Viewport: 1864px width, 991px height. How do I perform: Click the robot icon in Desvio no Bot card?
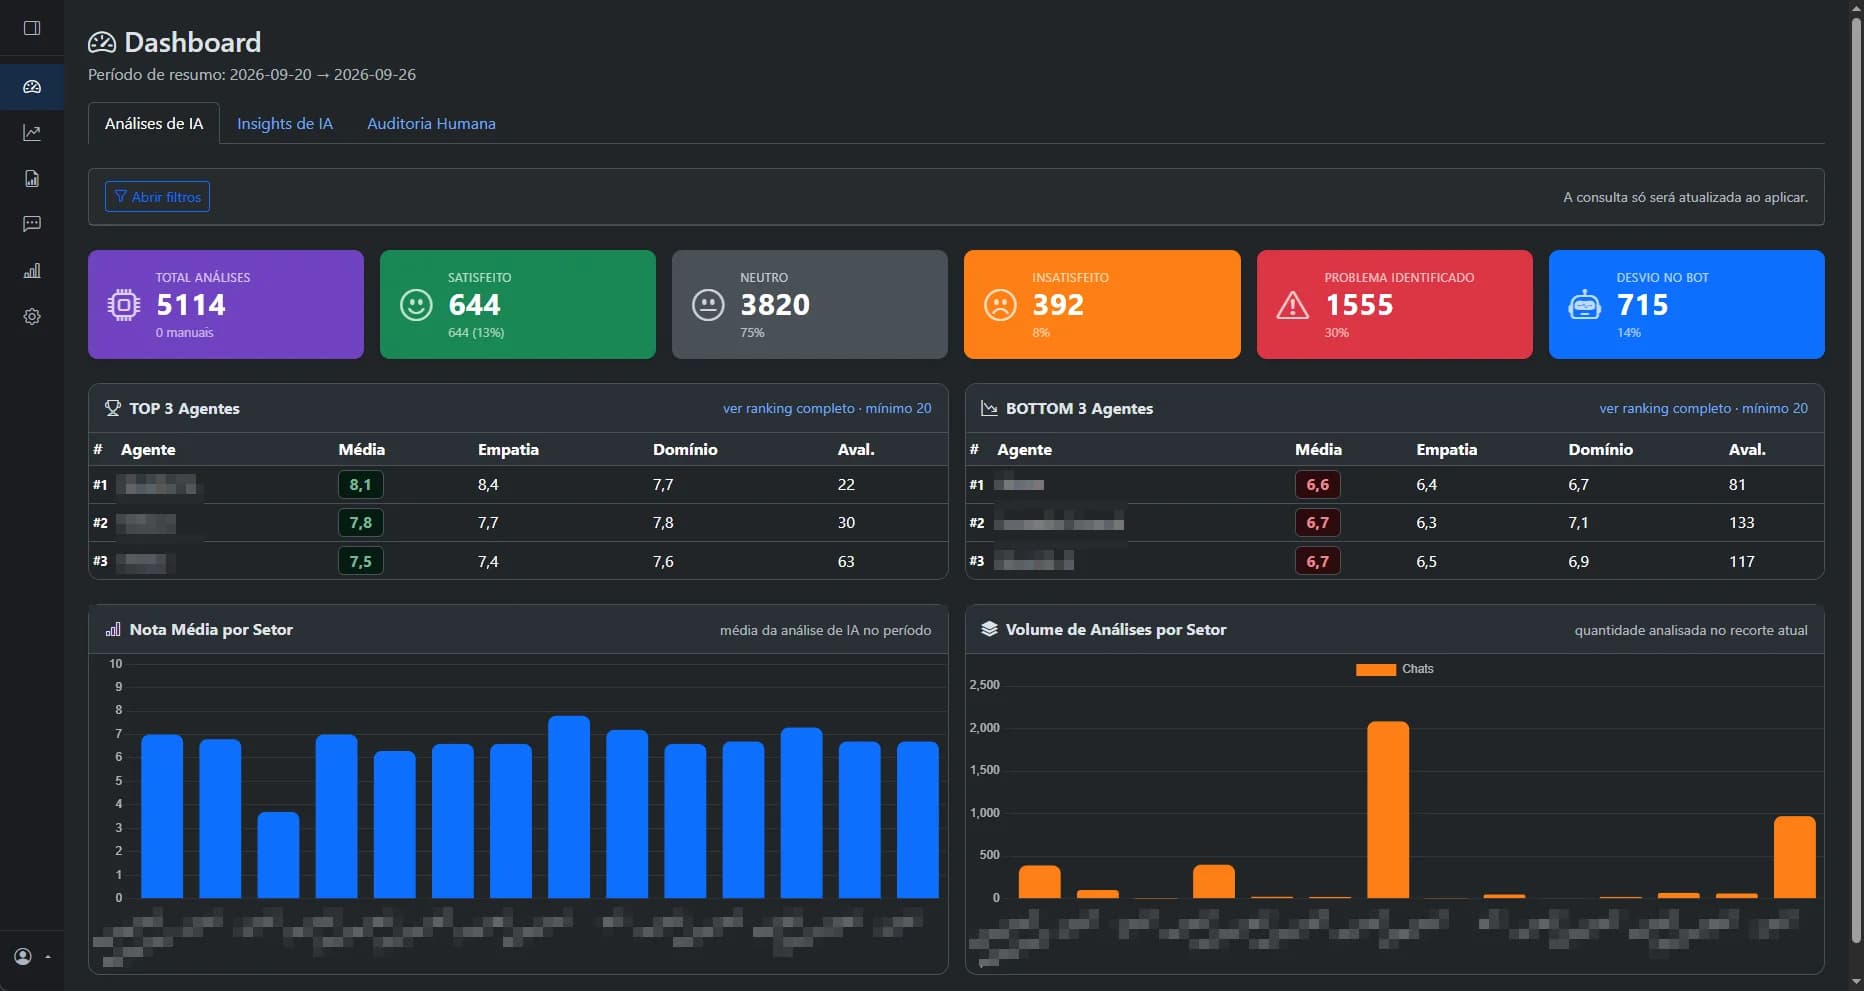(x=1584, y=304)
